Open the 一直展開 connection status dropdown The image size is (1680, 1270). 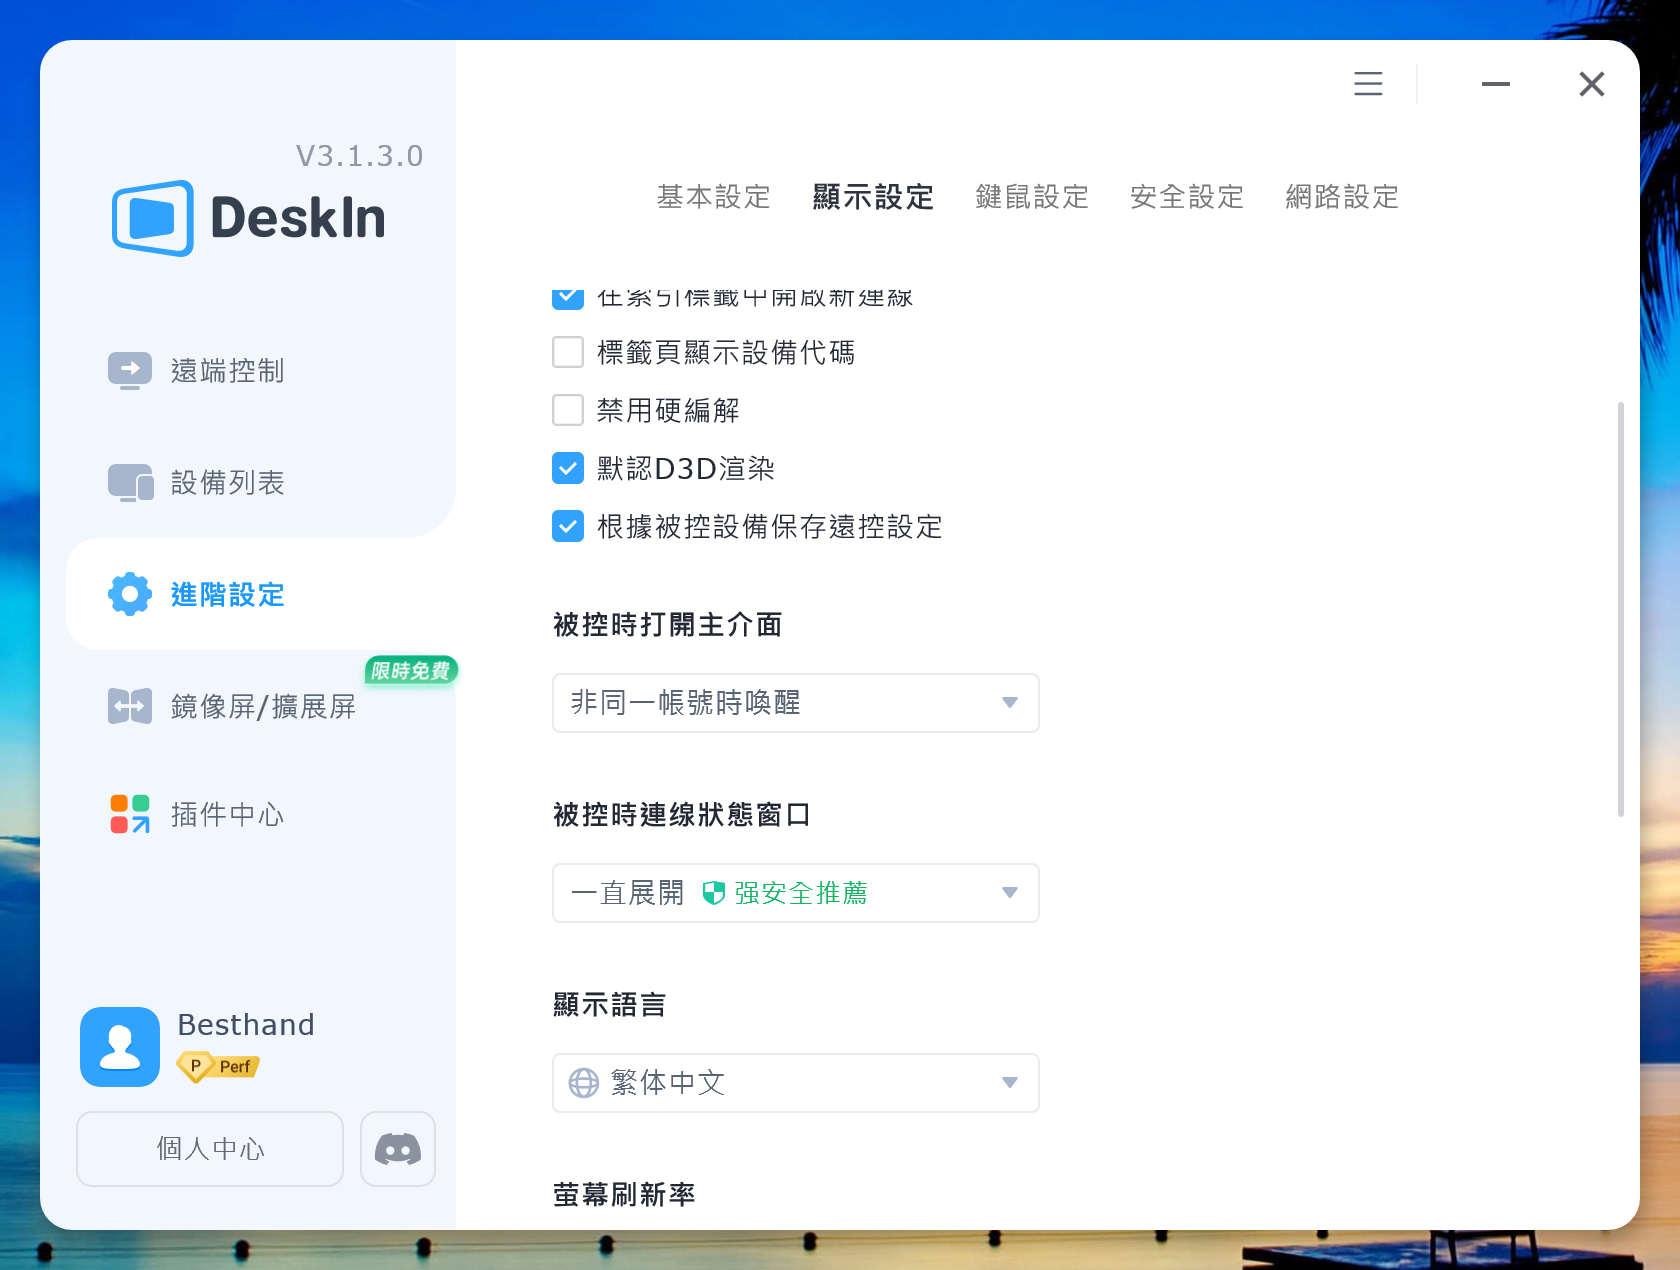(795, 893)
